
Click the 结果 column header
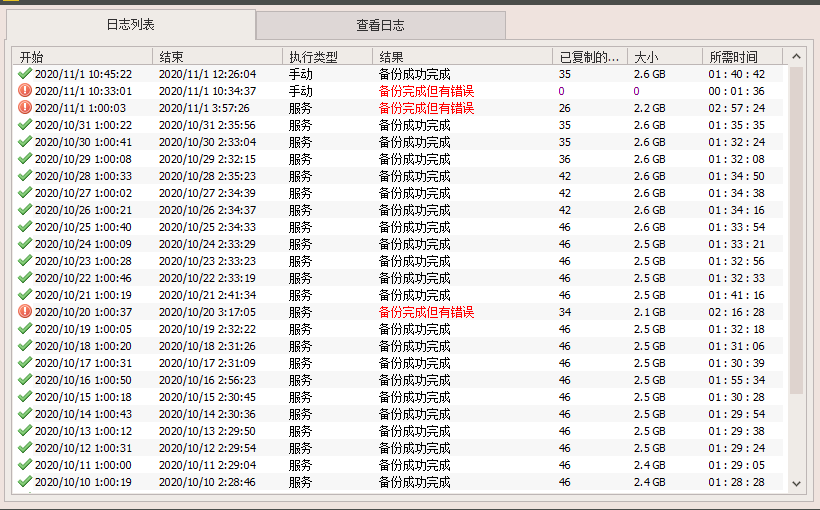(462, 57)
